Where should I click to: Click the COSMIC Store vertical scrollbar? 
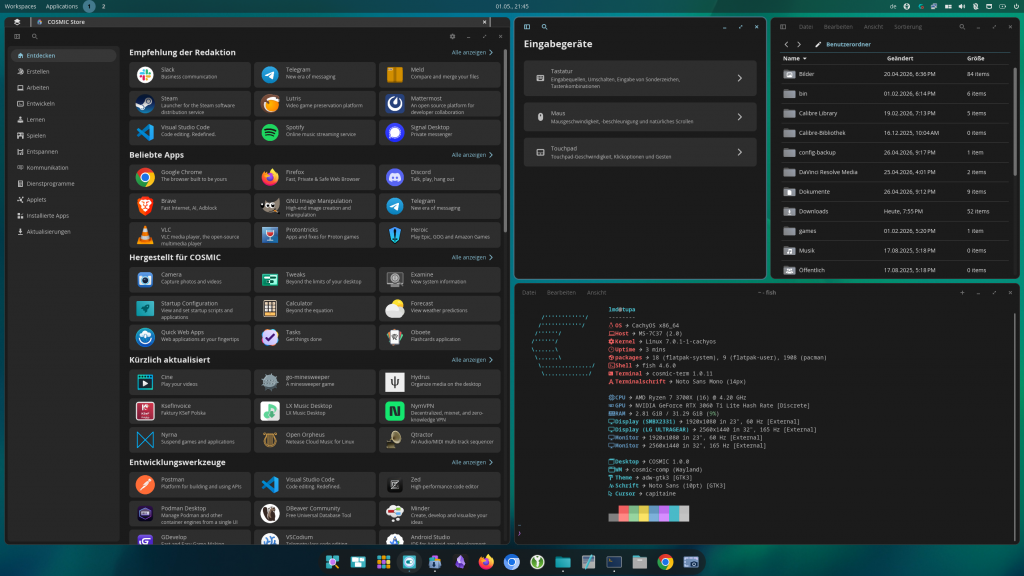pyautogui.click(x=505, y=140)
